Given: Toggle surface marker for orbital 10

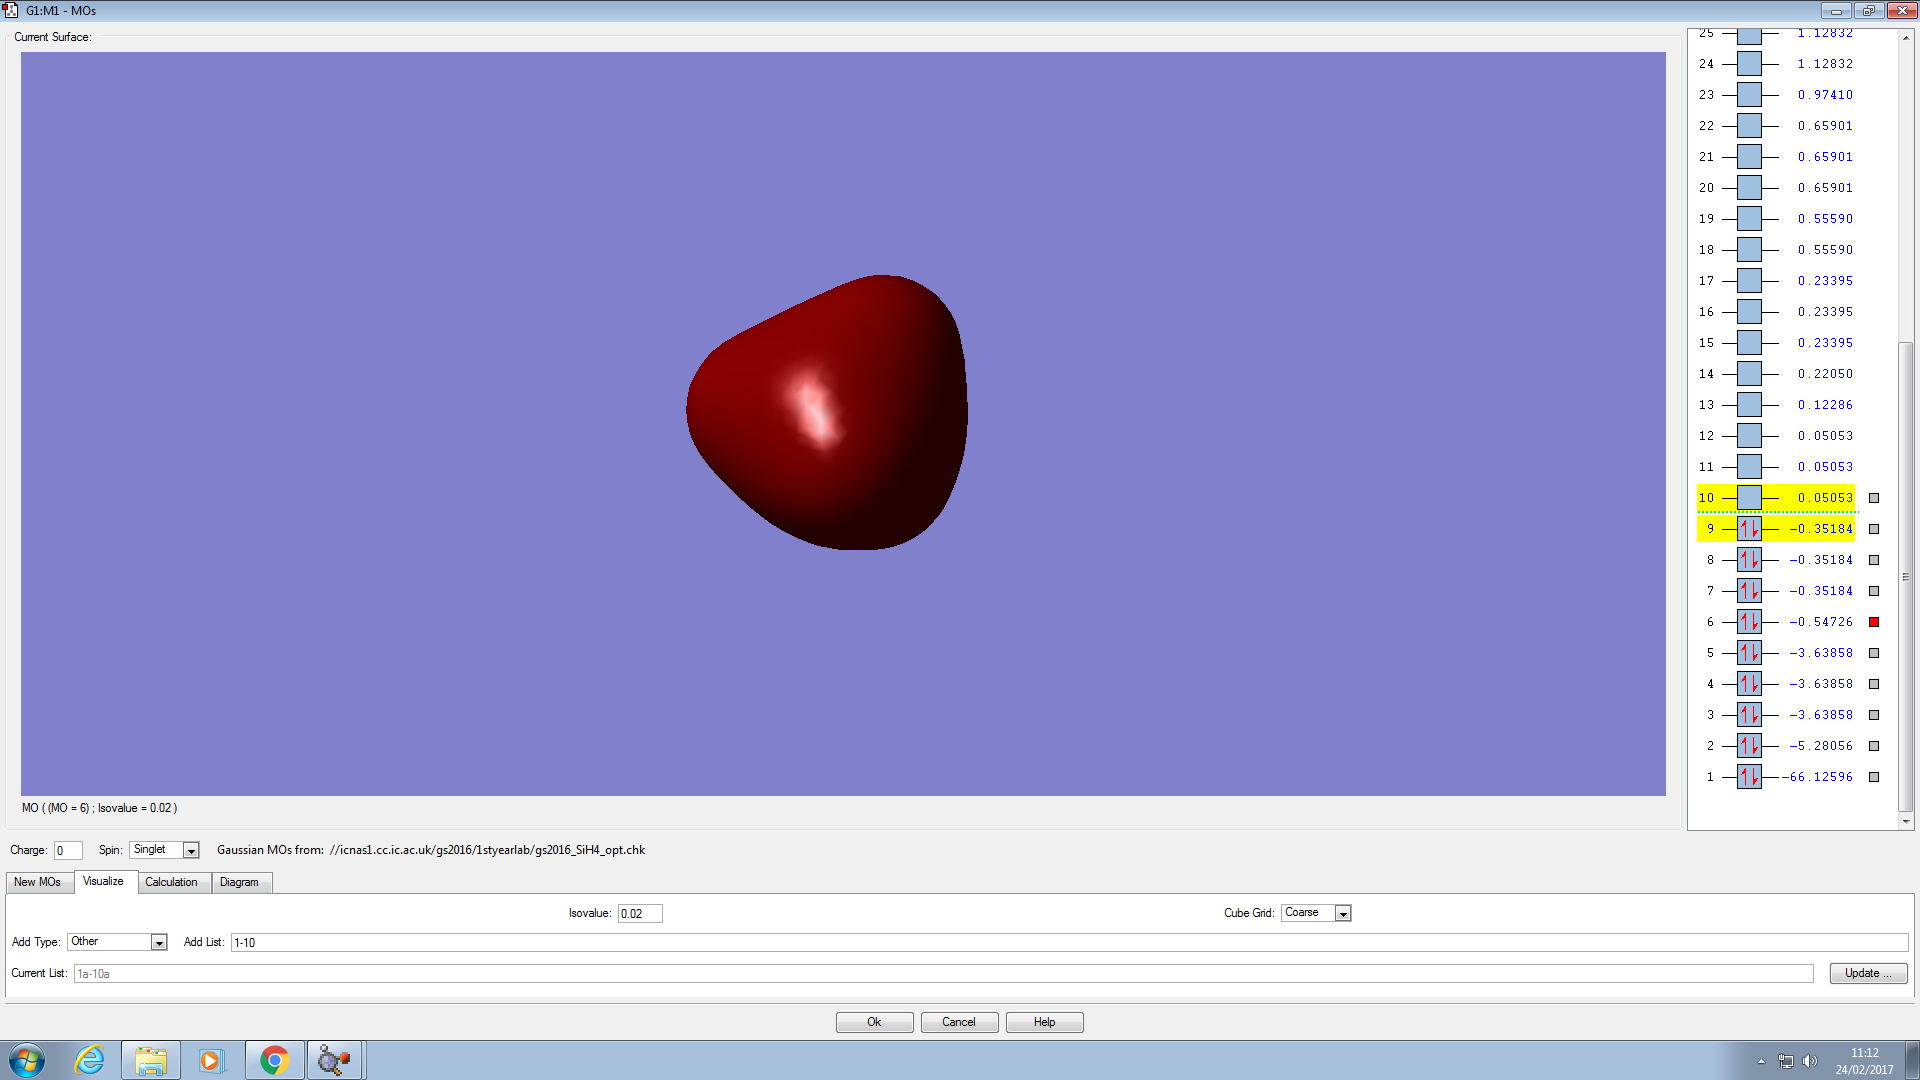Looking at the screenshot, I should 1874,498.
